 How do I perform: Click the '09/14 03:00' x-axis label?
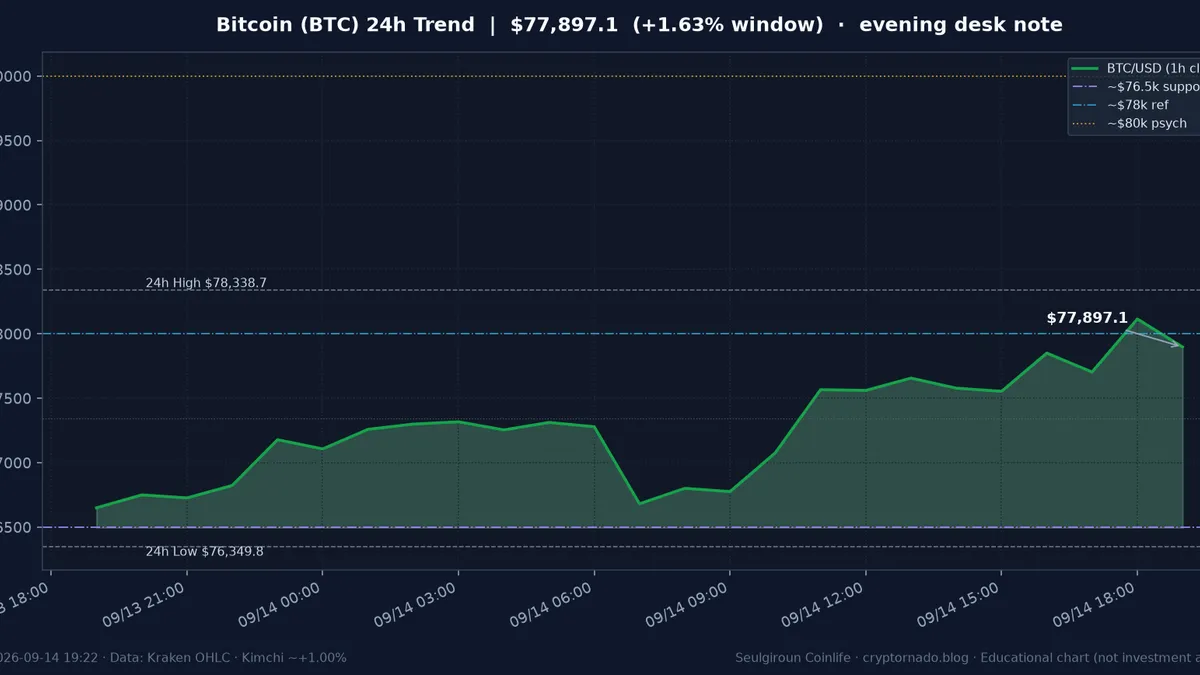[x=415, y=606]
